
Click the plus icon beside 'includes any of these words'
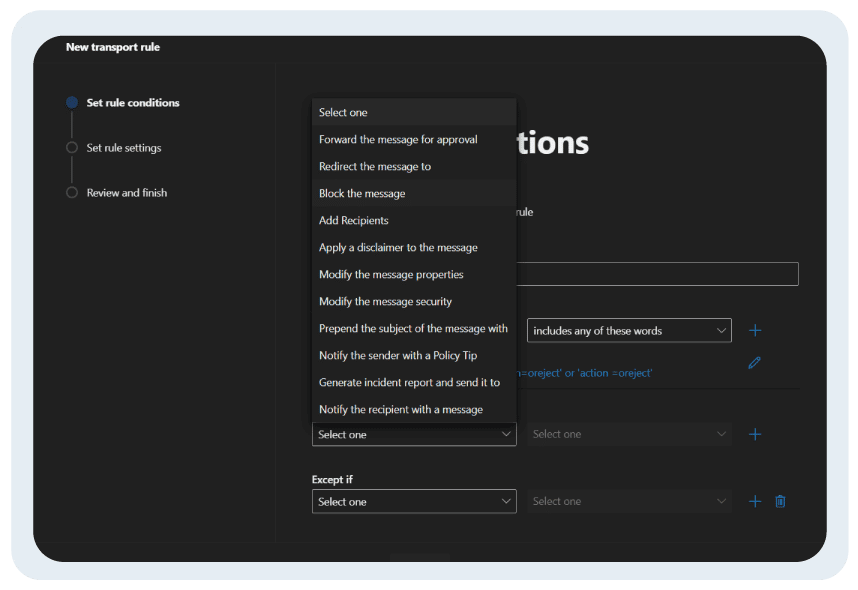755,330
